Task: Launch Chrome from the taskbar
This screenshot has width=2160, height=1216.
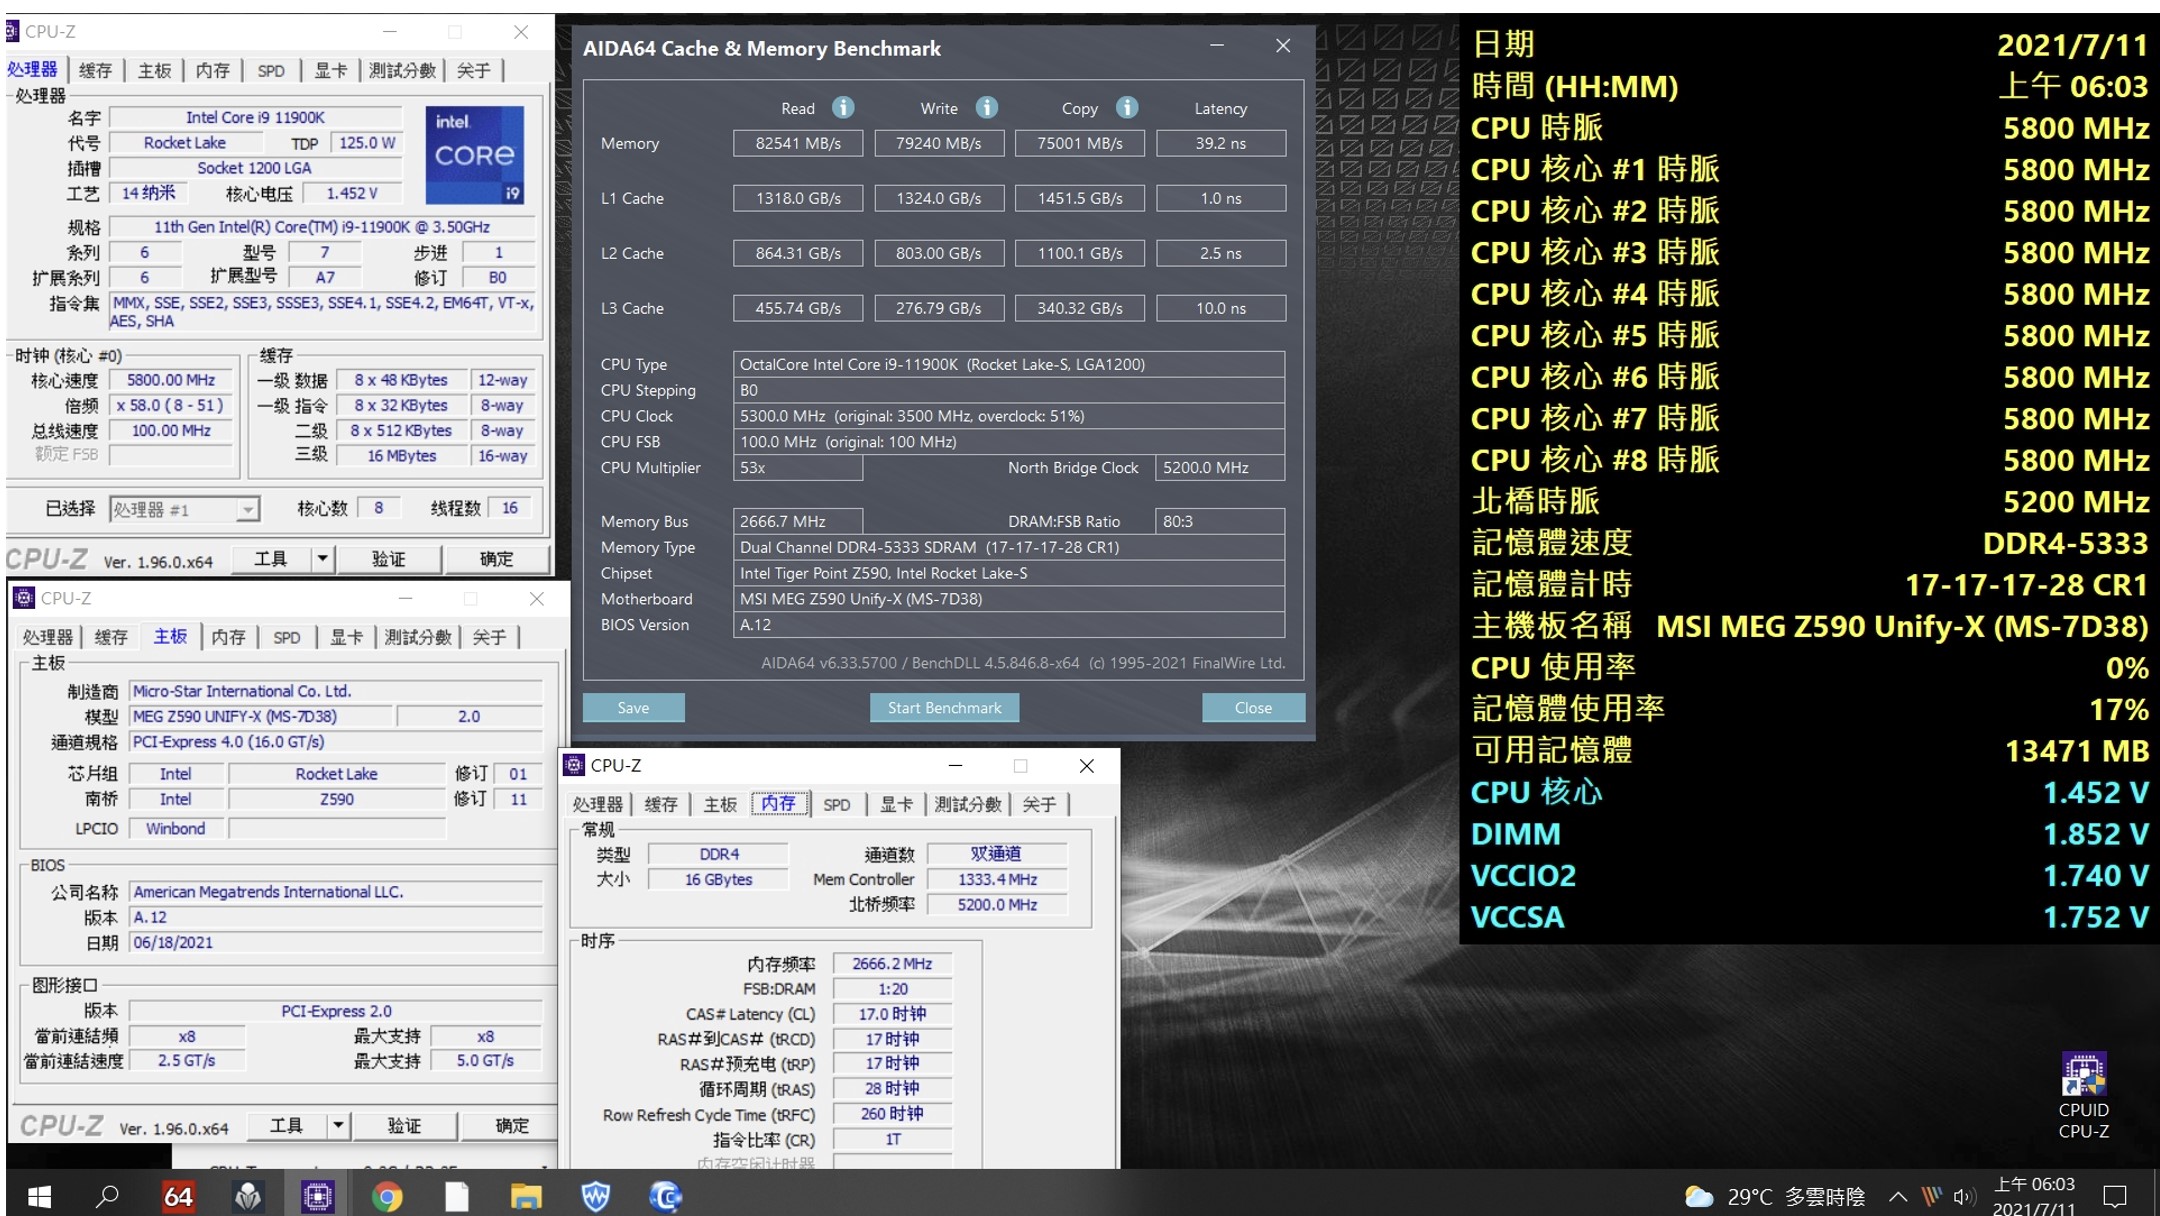Action: 387,1196
